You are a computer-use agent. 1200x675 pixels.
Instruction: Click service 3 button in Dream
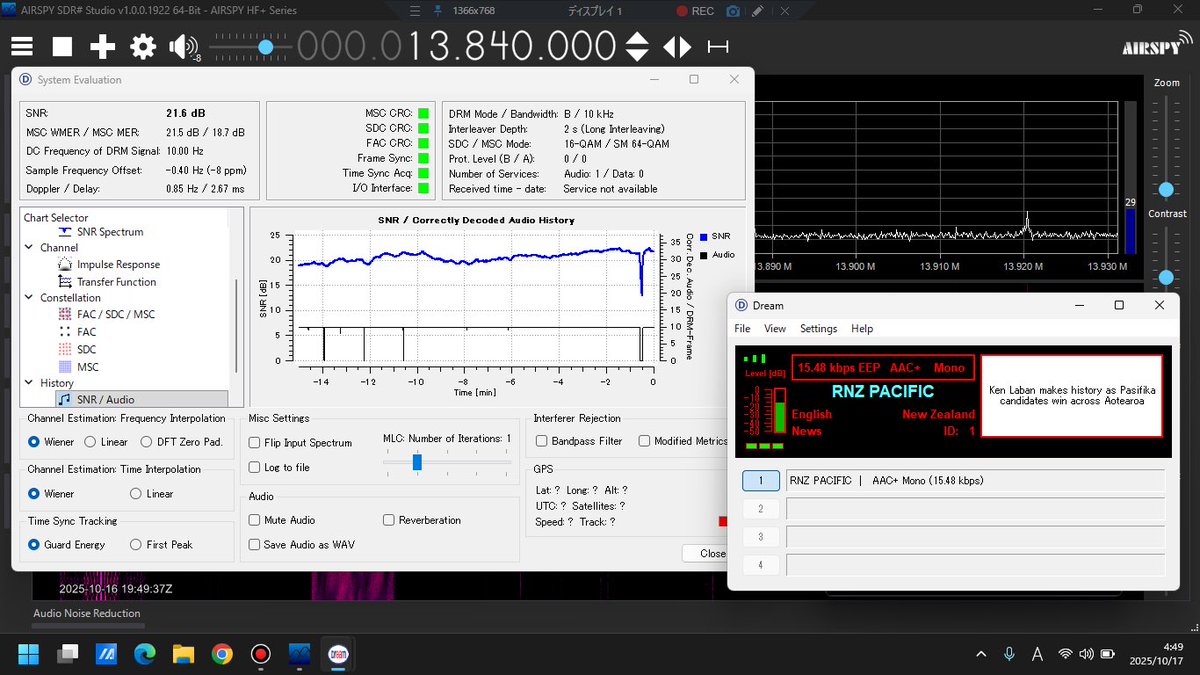(761, 537)
